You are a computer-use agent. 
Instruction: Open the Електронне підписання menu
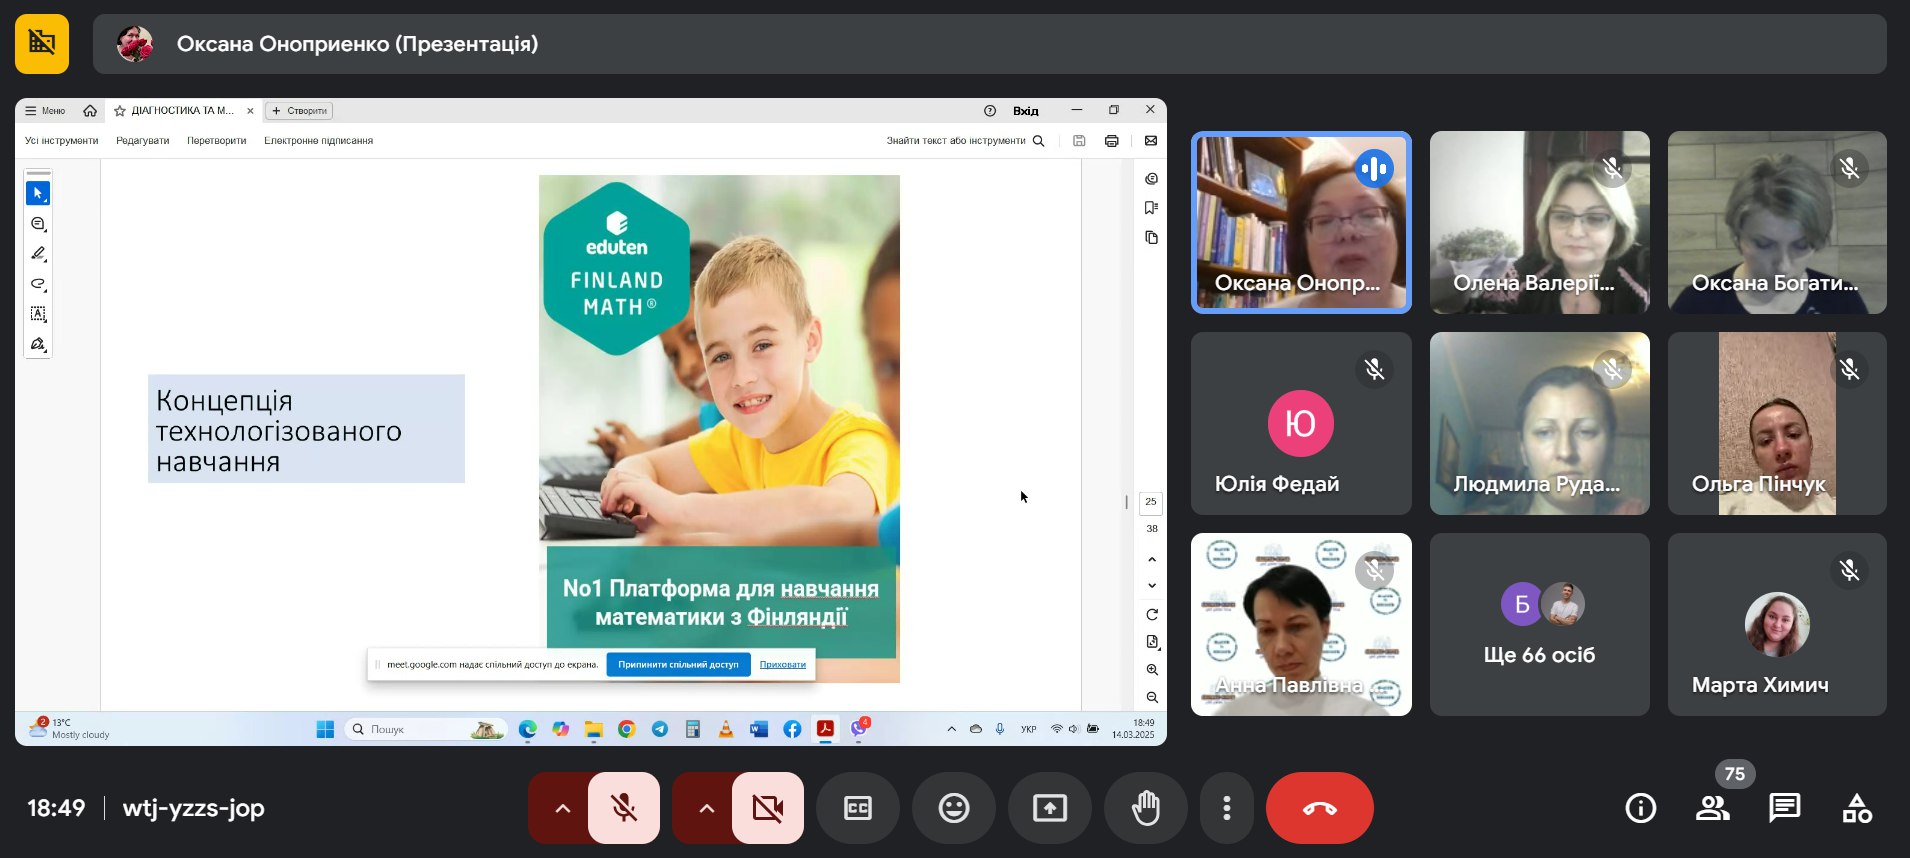(x=319, y=141)
